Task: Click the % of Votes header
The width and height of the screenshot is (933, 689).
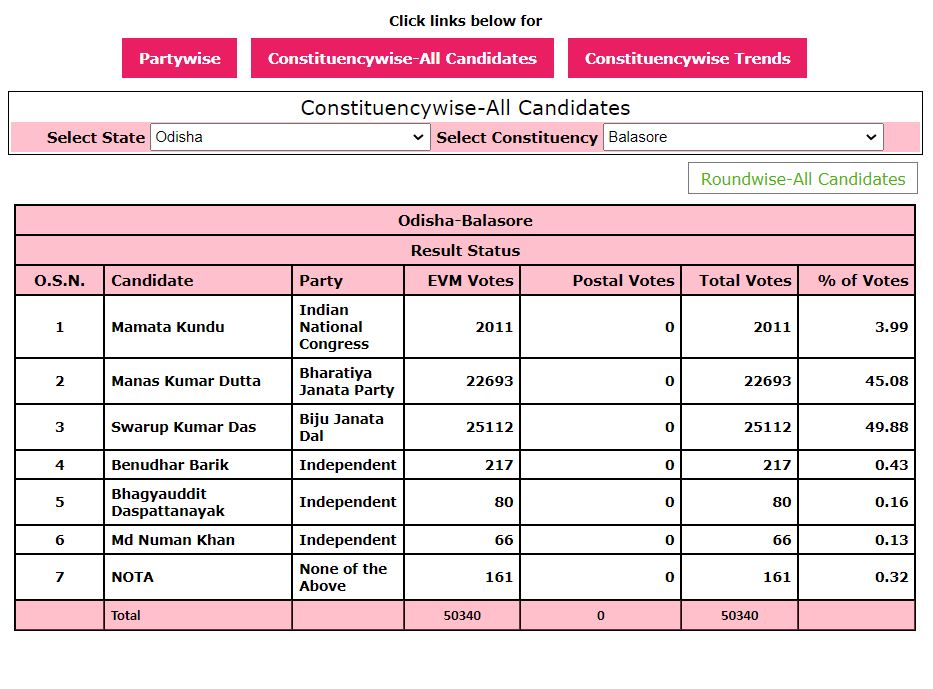Action: 862,281
